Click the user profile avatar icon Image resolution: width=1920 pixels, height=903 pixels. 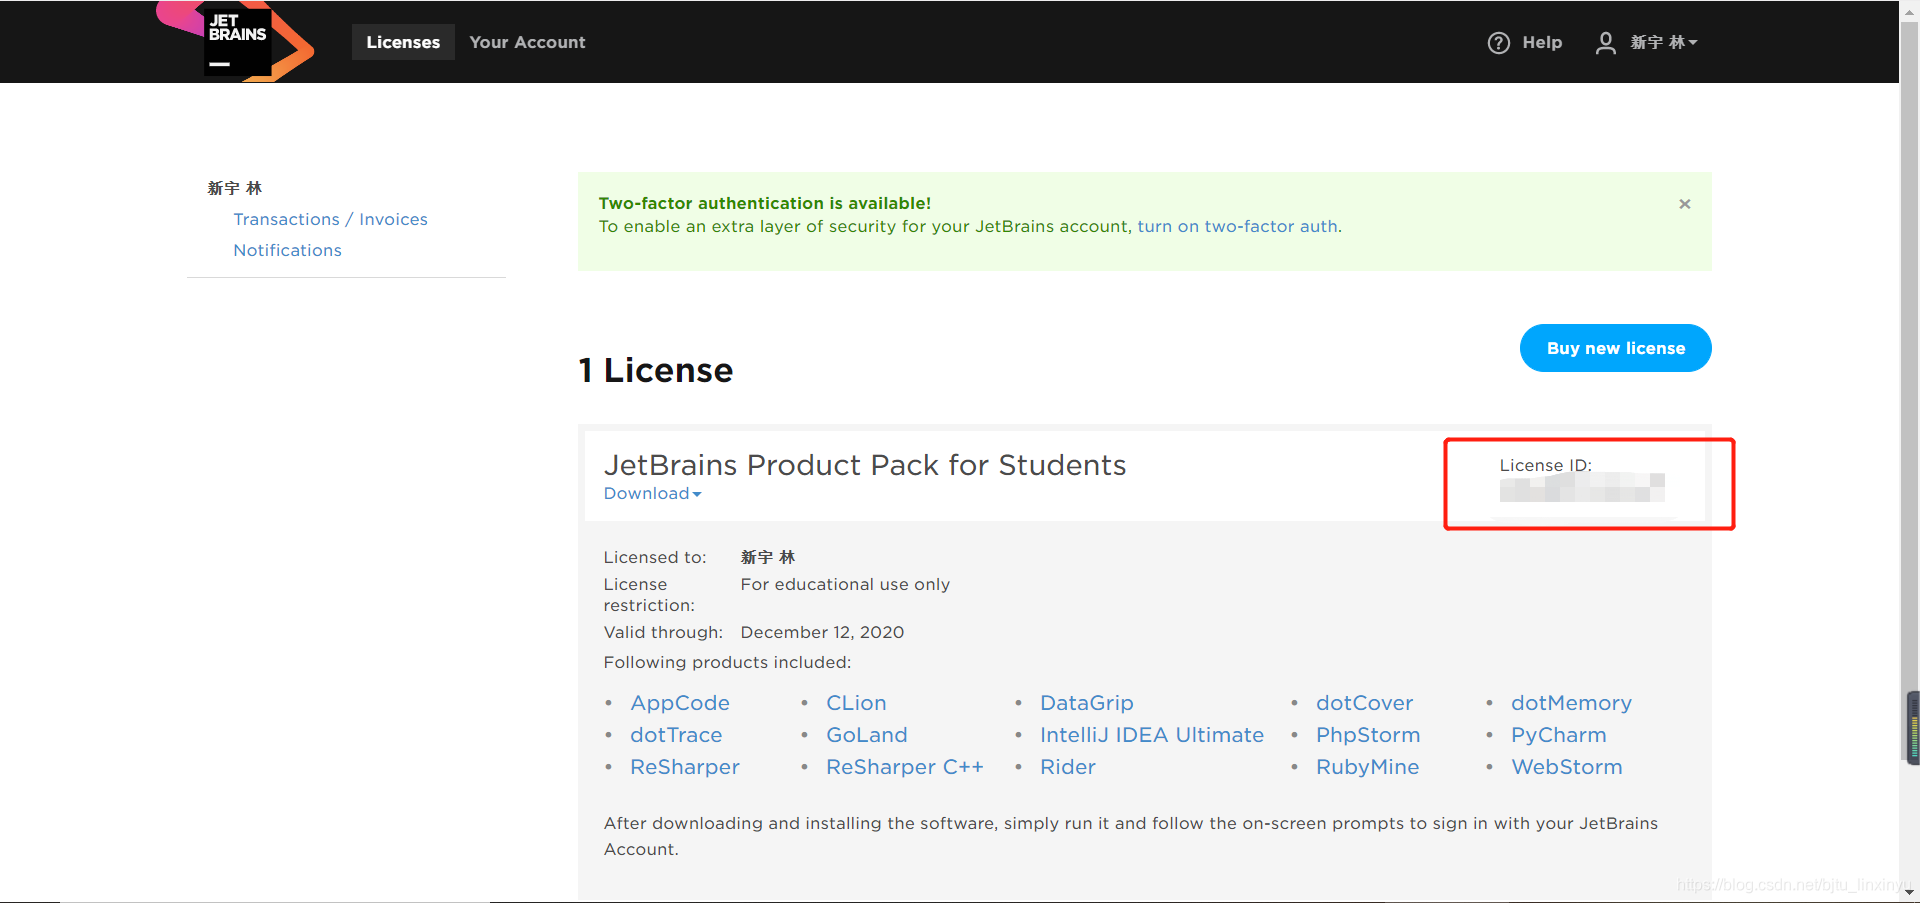[1605, 43]
